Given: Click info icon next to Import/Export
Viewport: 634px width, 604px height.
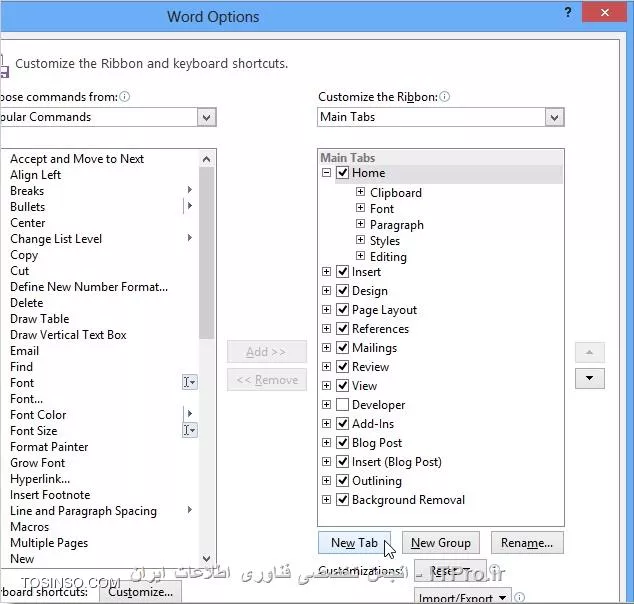Looking at the screenshot, I should (x=520, y=597).
